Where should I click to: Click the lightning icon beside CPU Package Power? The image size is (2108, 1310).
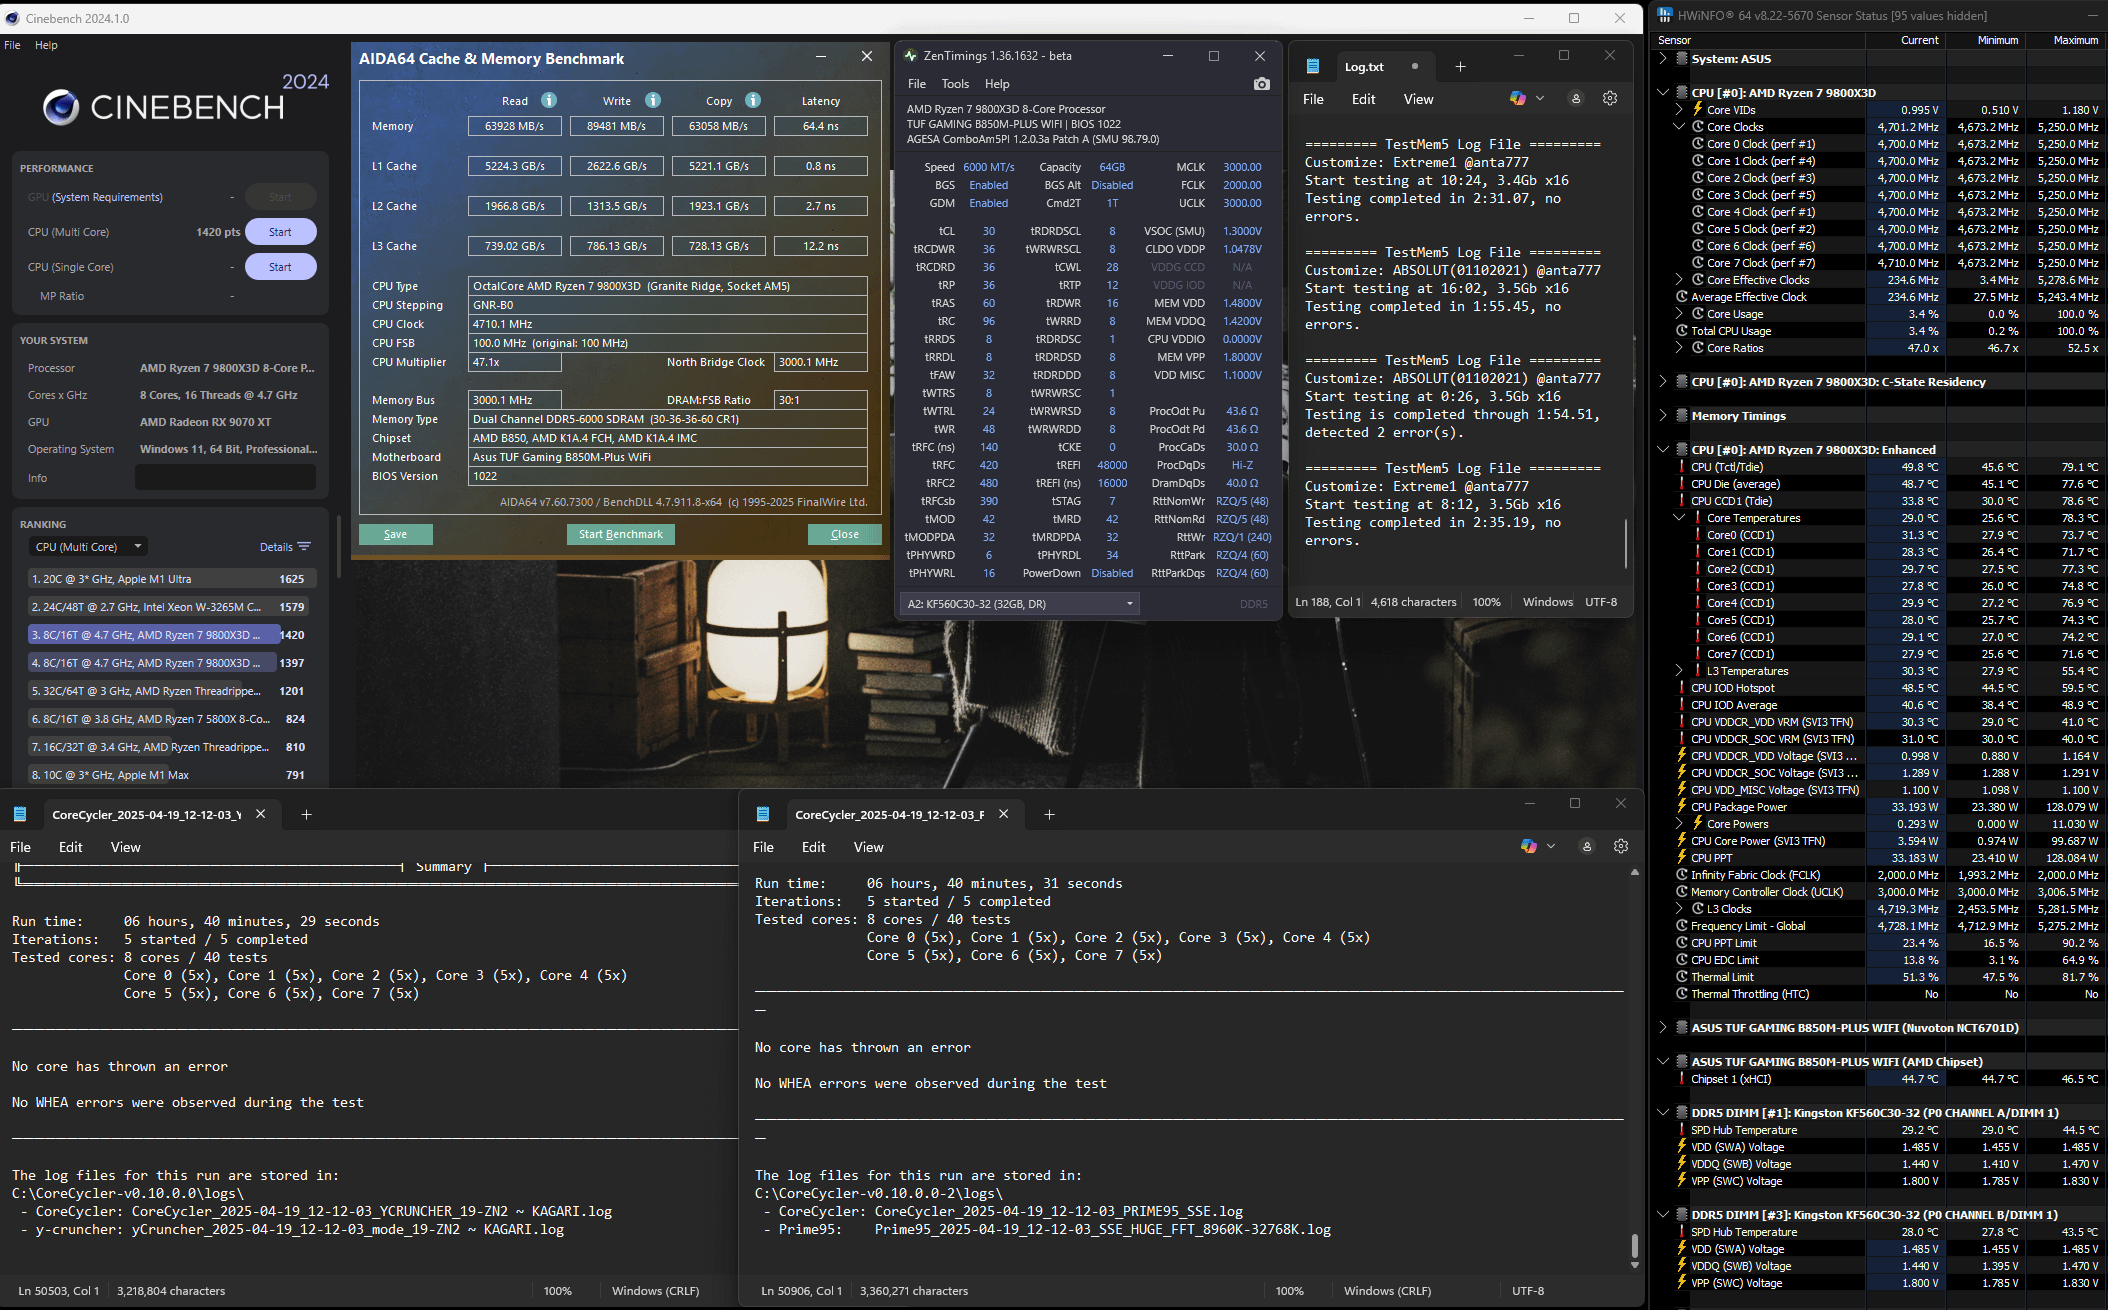click(x=1682, y=807)
